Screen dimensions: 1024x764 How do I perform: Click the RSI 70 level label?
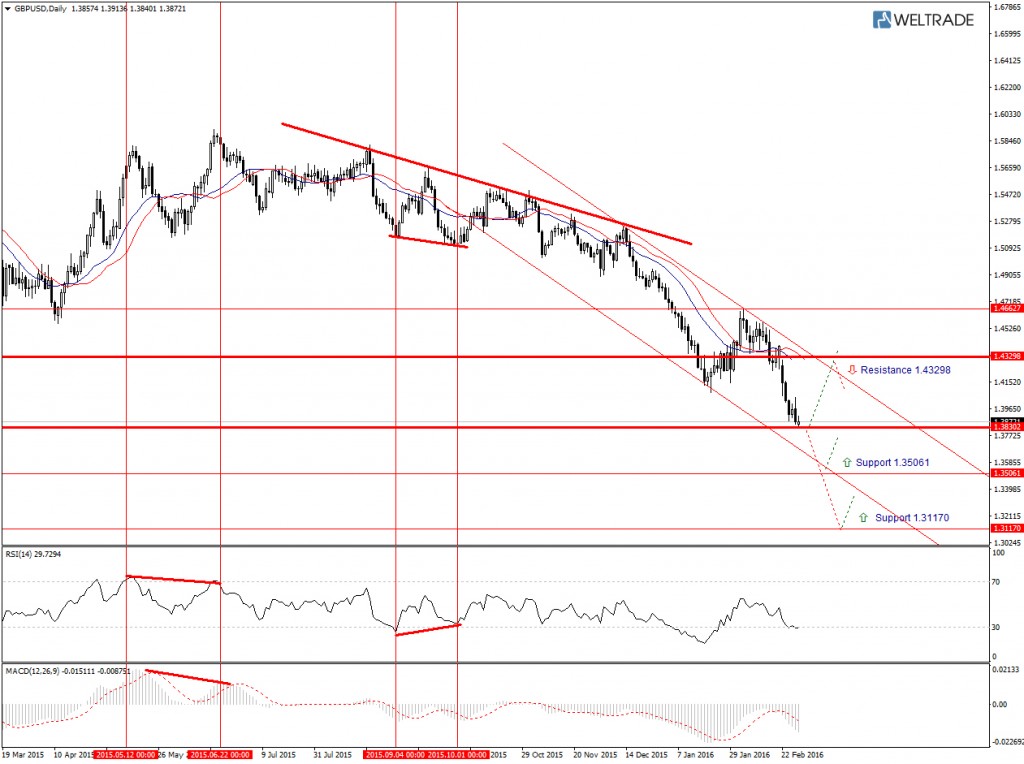click(x=996, y=581)
